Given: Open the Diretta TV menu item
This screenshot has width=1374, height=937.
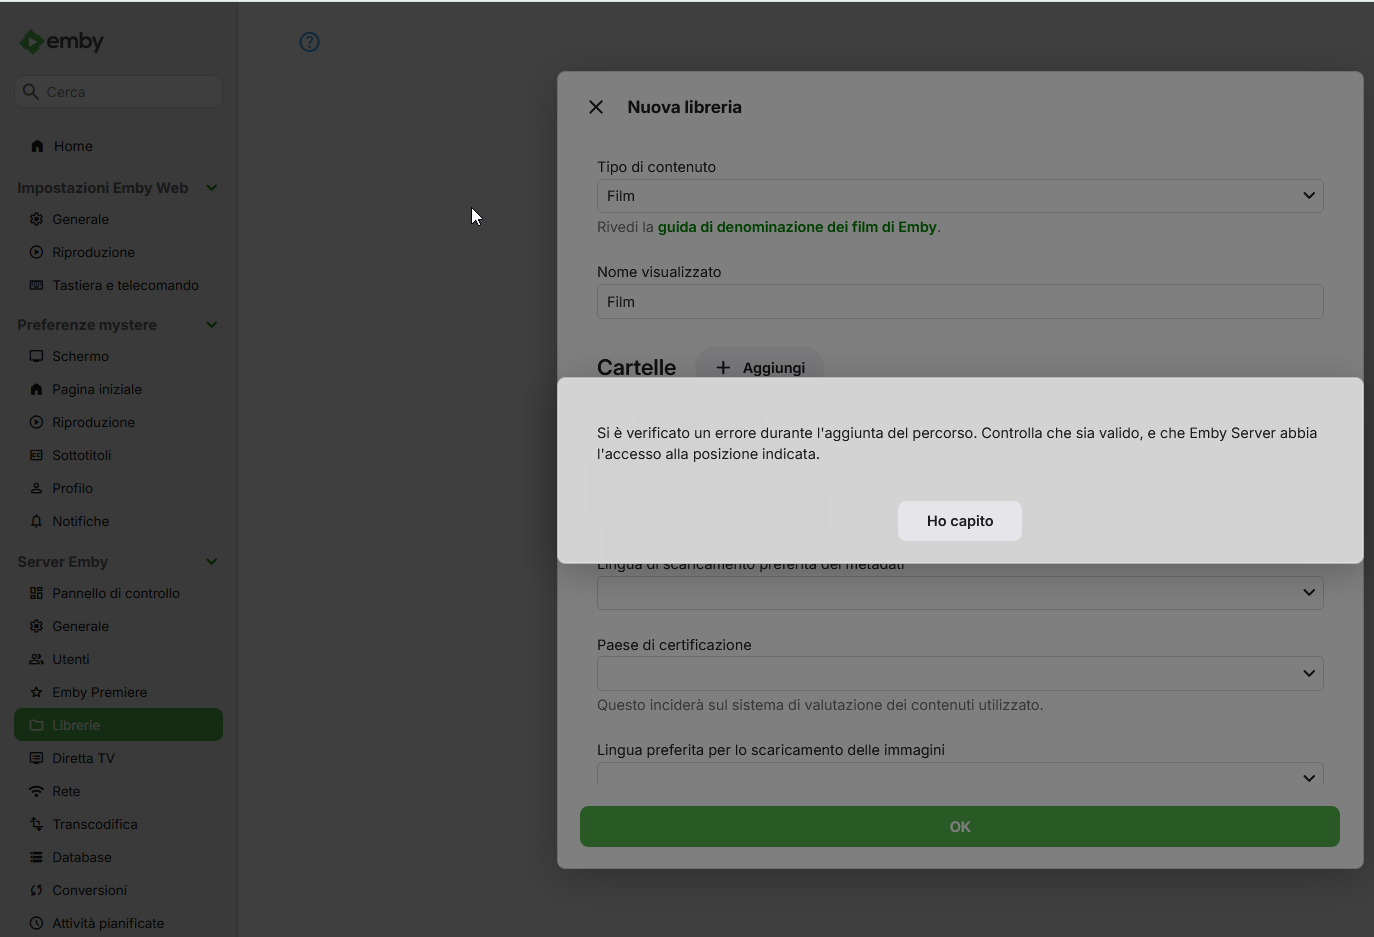Looking at the screenshot, I should pos(83,758).
